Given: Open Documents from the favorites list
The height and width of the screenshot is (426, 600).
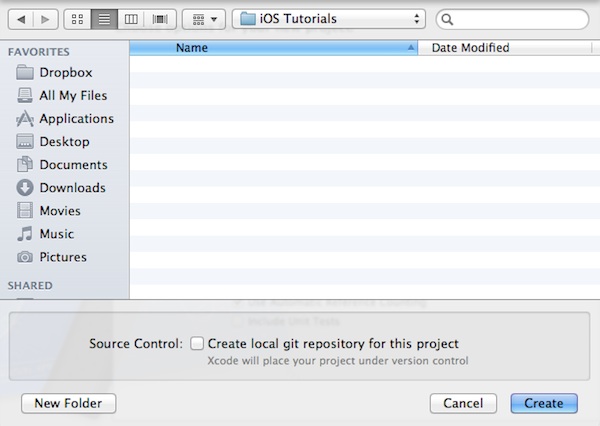Looking at the screenshot, I should click(x=73, y=164).
